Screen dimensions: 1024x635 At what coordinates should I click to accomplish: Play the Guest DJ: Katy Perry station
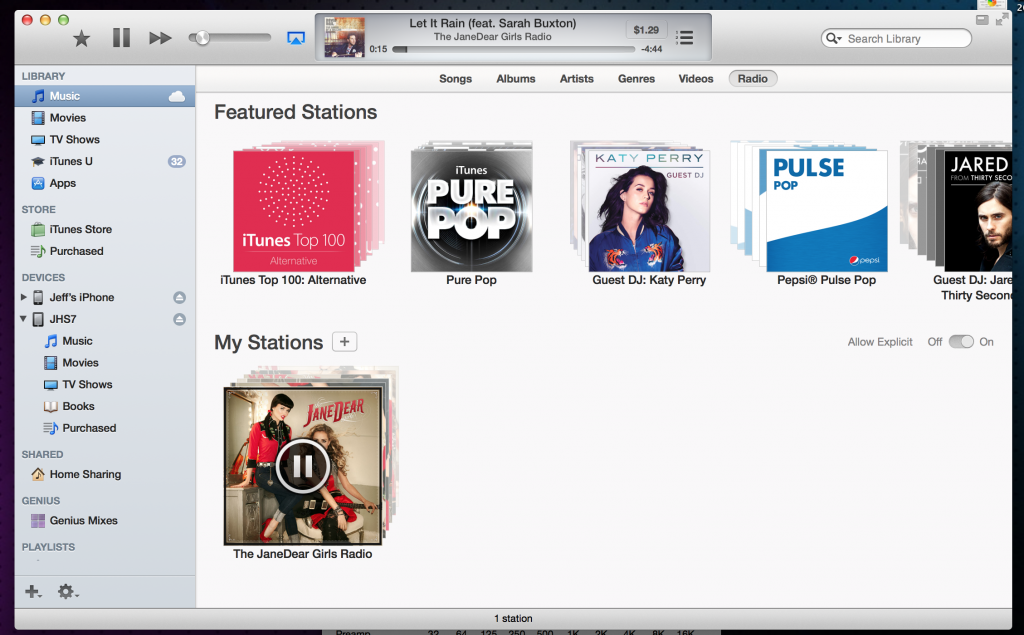(x=649, y=211)
